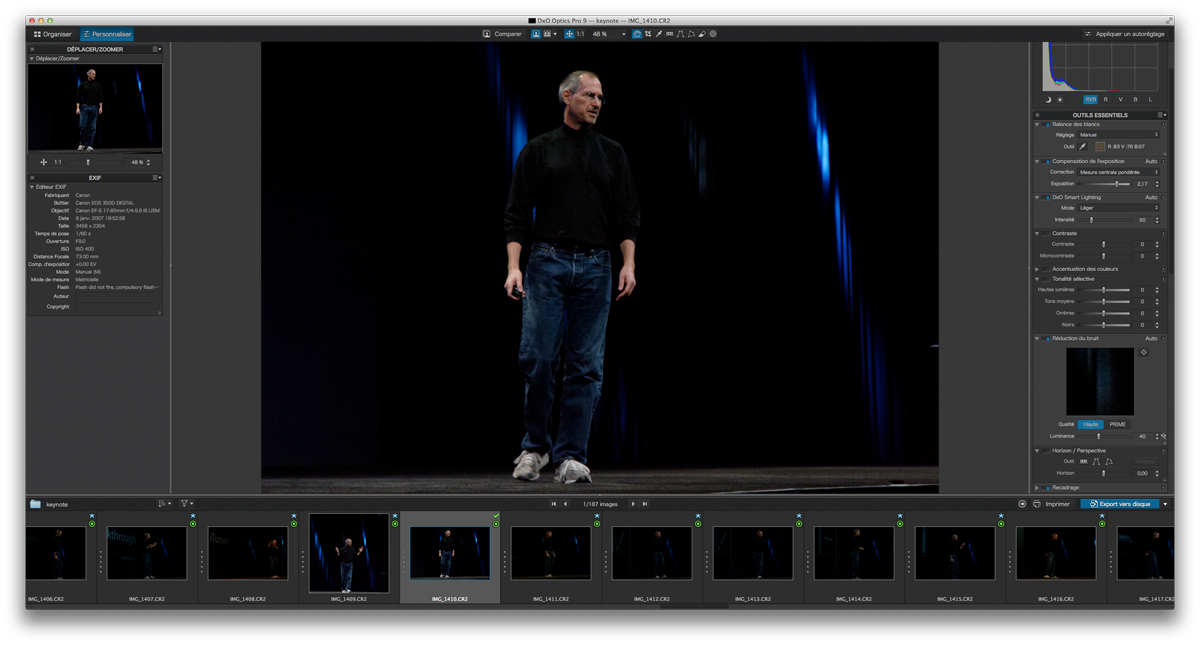This screenshot has width=1200, height=645.
Task: Enable PRIME noise reduction quality
Action: pyautogui.click(x=1117, y=424)
